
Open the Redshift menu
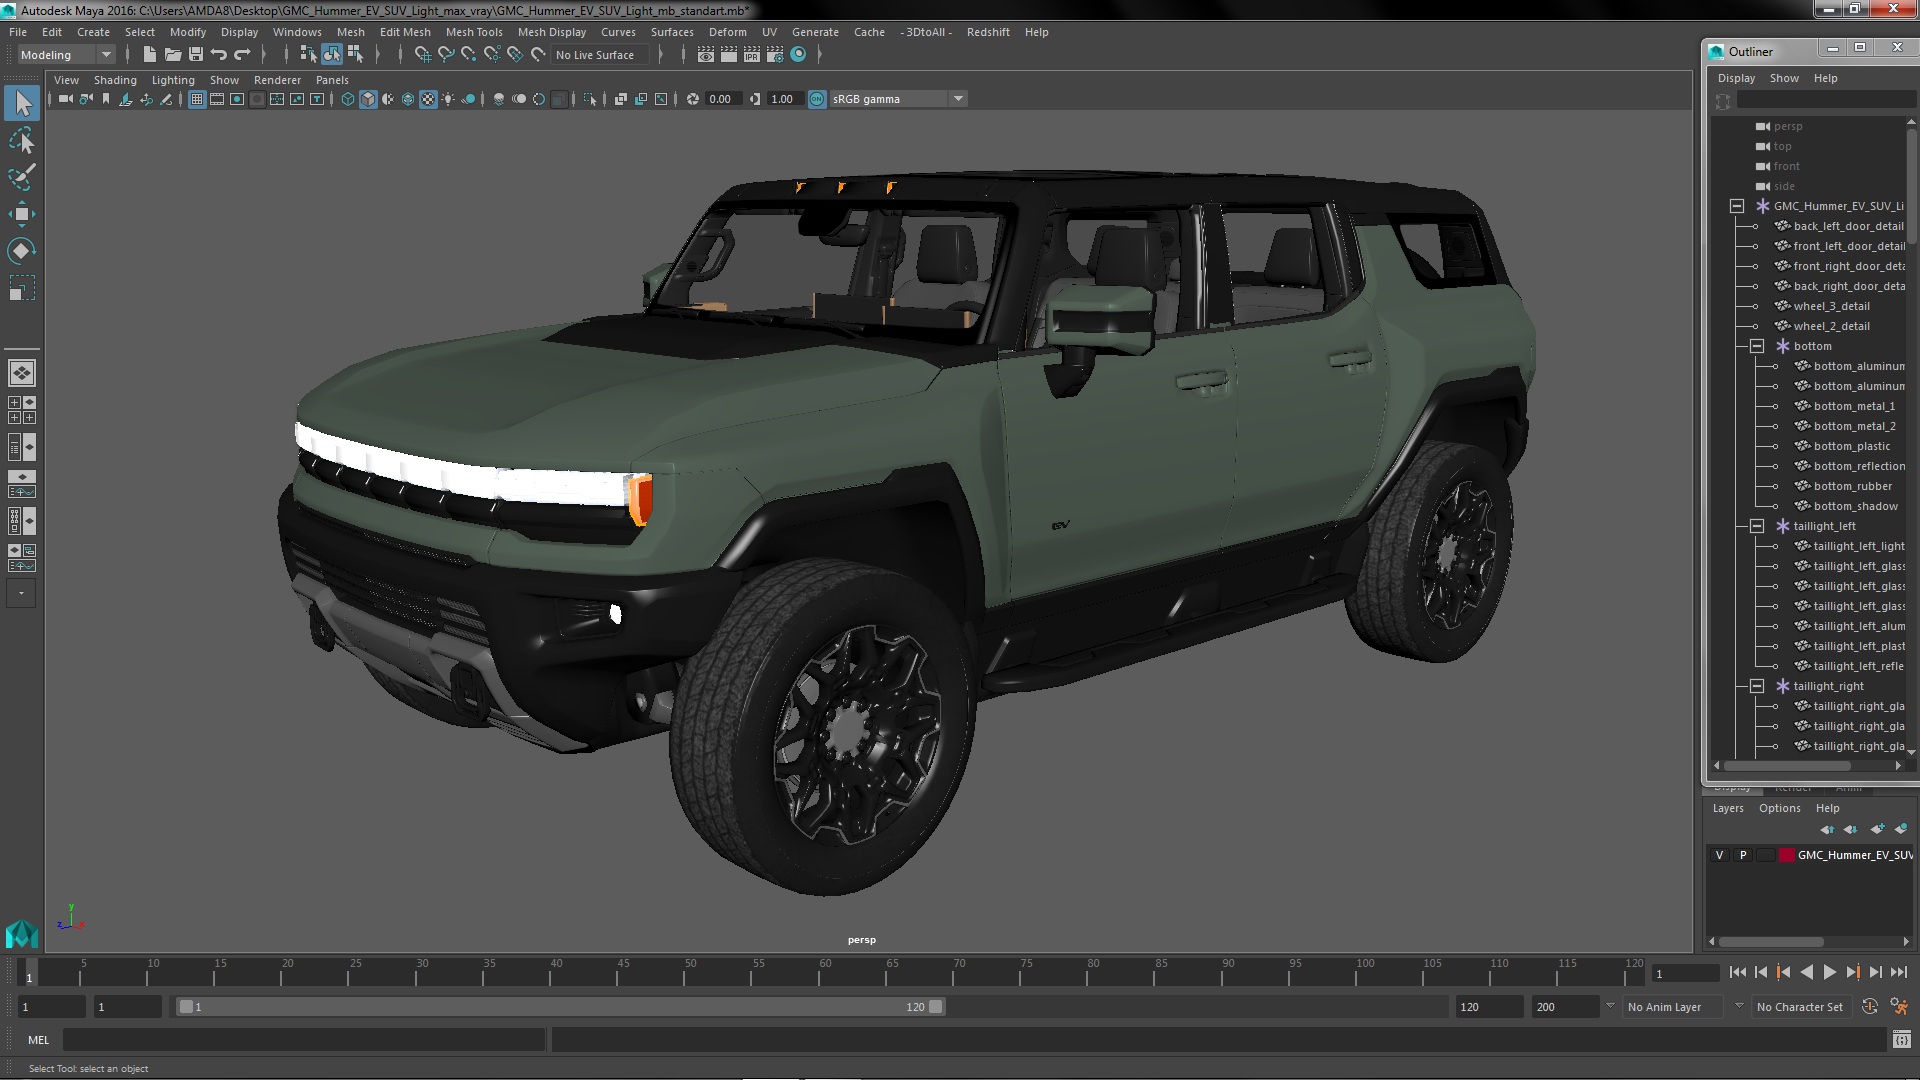988,32
